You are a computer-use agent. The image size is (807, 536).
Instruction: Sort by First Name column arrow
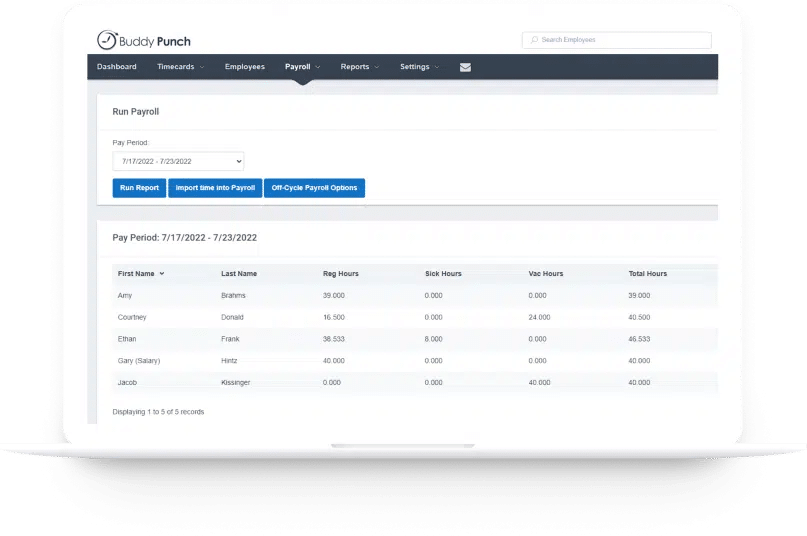(x=162, y=273)
